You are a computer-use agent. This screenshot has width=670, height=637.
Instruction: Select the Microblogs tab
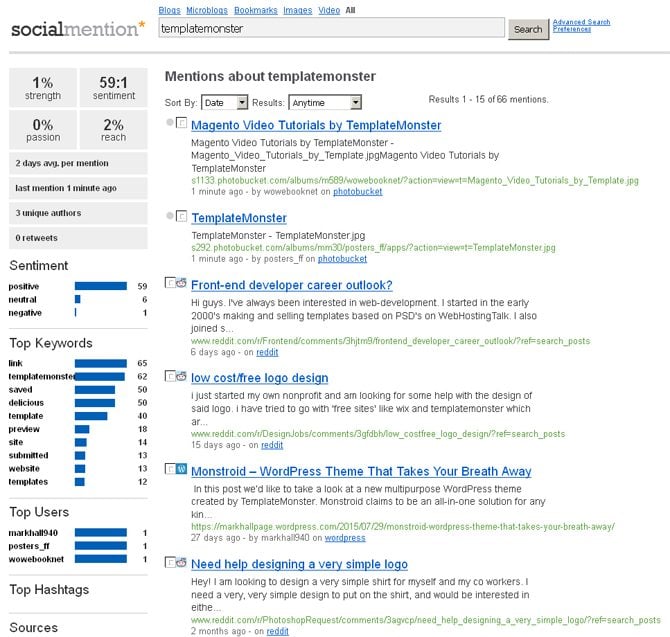pyautogui.click(x=208, y=10)
